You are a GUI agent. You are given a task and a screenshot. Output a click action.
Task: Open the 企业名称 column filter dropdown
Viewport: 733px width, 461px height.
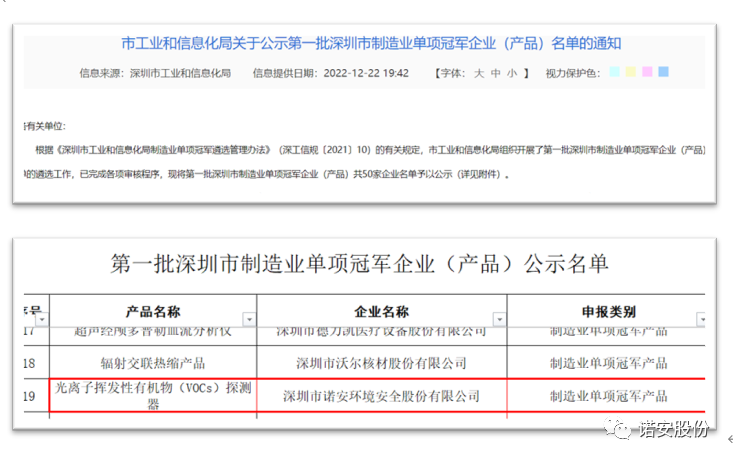coord(500,319)
